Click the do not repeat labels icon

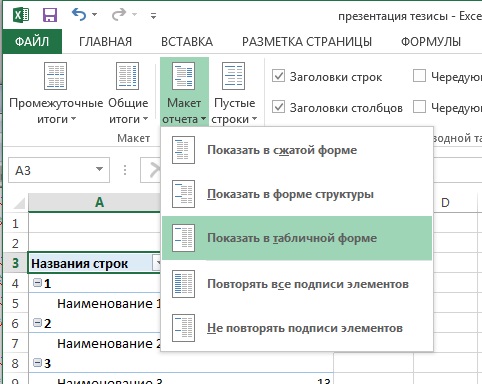183,328
